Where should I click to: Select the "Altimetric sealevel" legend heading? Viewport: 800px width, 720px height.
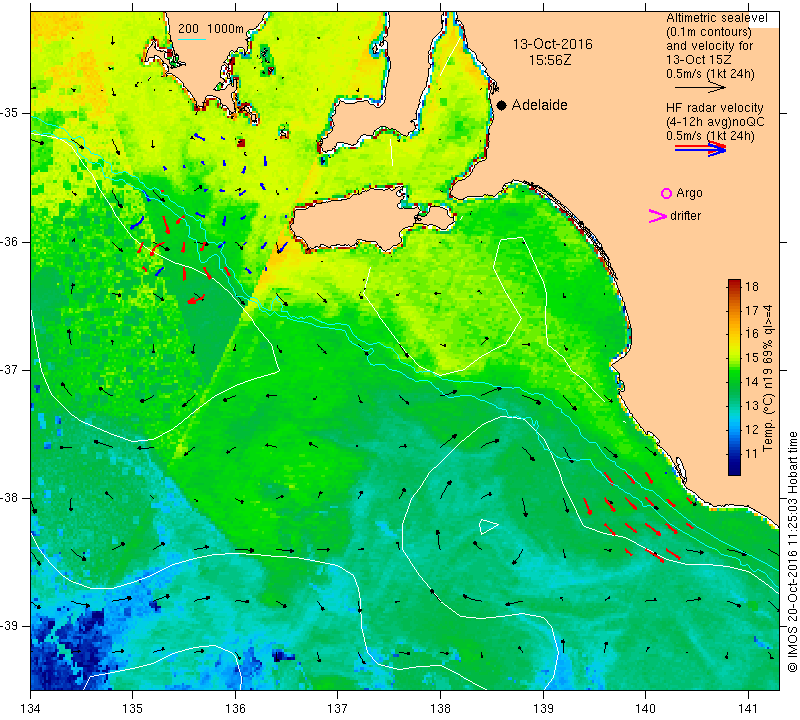click(716, 18)
